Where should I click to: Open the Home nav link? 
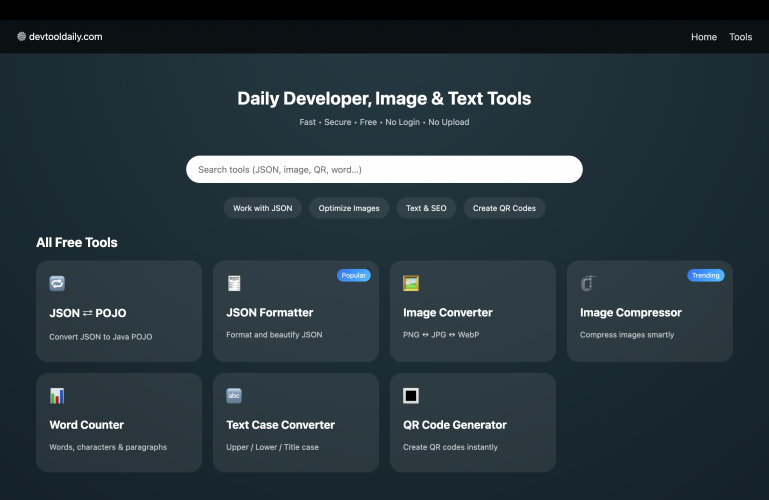point(704,37)
